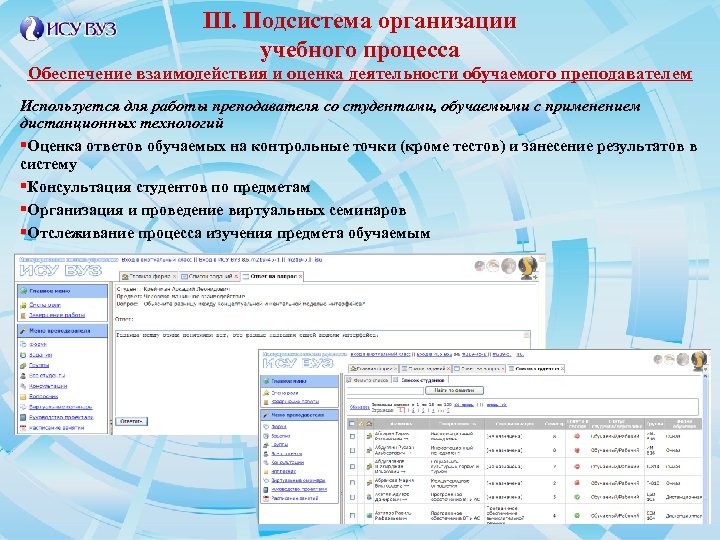The image size is (720, 540).
Task: Click Все студенты person icon, left window
Action: (23, 376)
